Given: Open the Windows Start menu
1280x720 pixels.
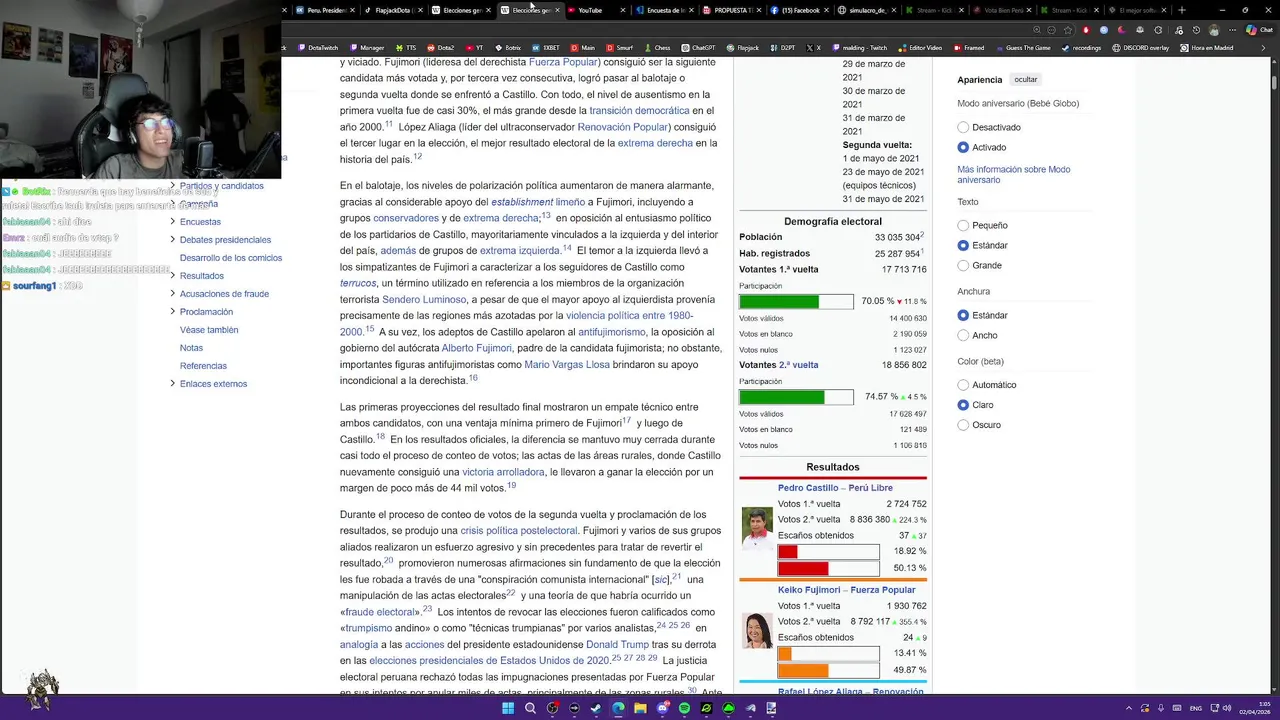Looking at the screenshot, I should (x=508, y=708).
